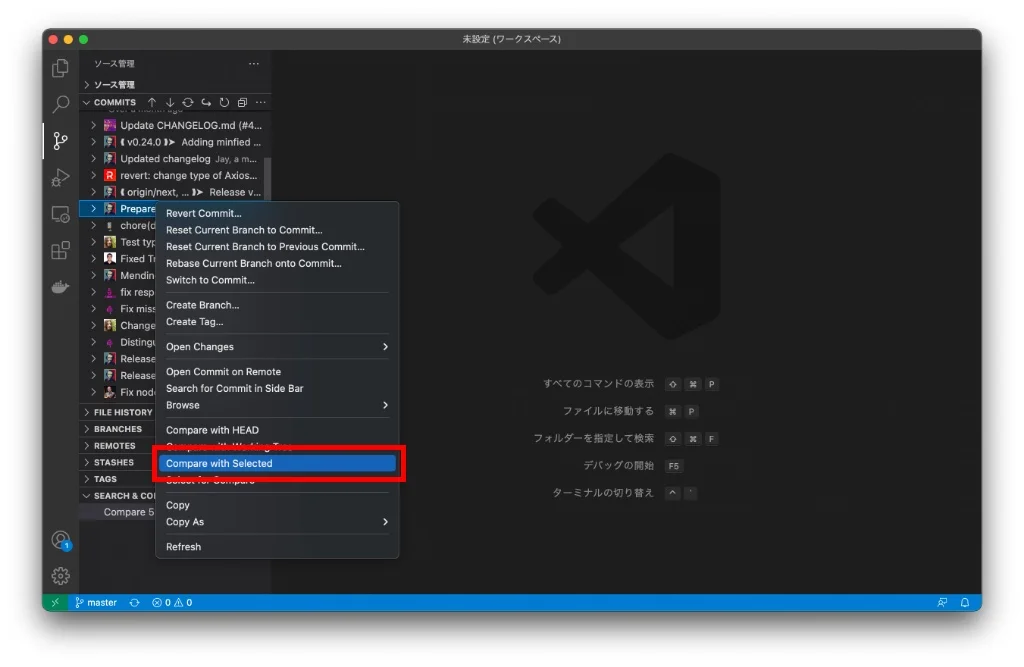
Task: Open the Open Changes submenu
Action: pos(277,347)
